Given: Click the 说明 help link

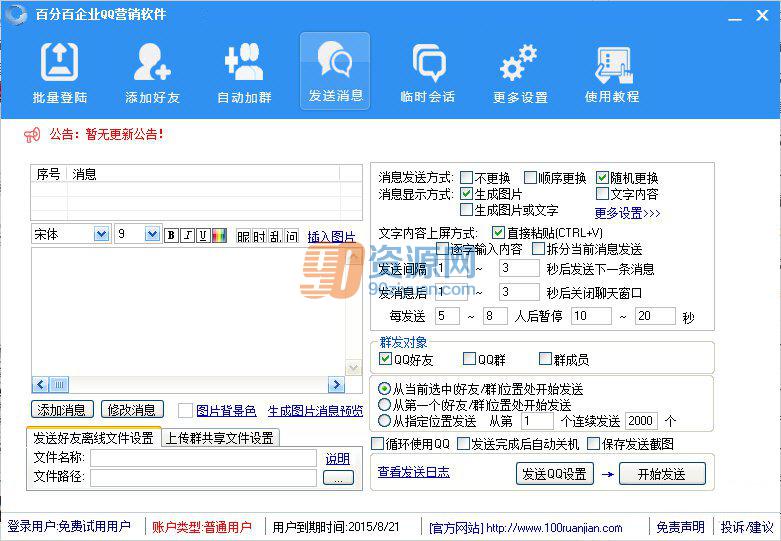Looking at the screenshot, I should 338,459.
